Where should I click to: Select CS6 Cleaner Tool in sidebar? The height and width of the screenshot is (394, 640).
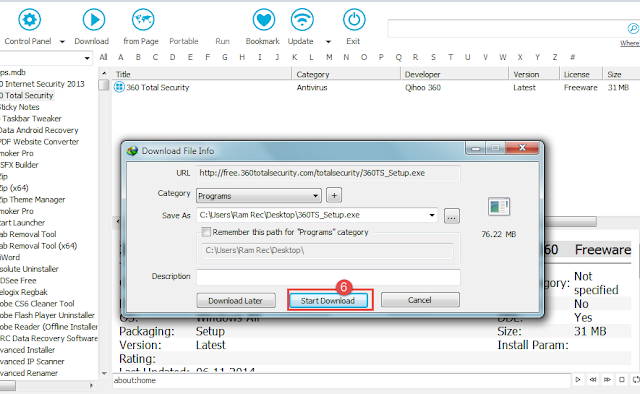(37, 304)
